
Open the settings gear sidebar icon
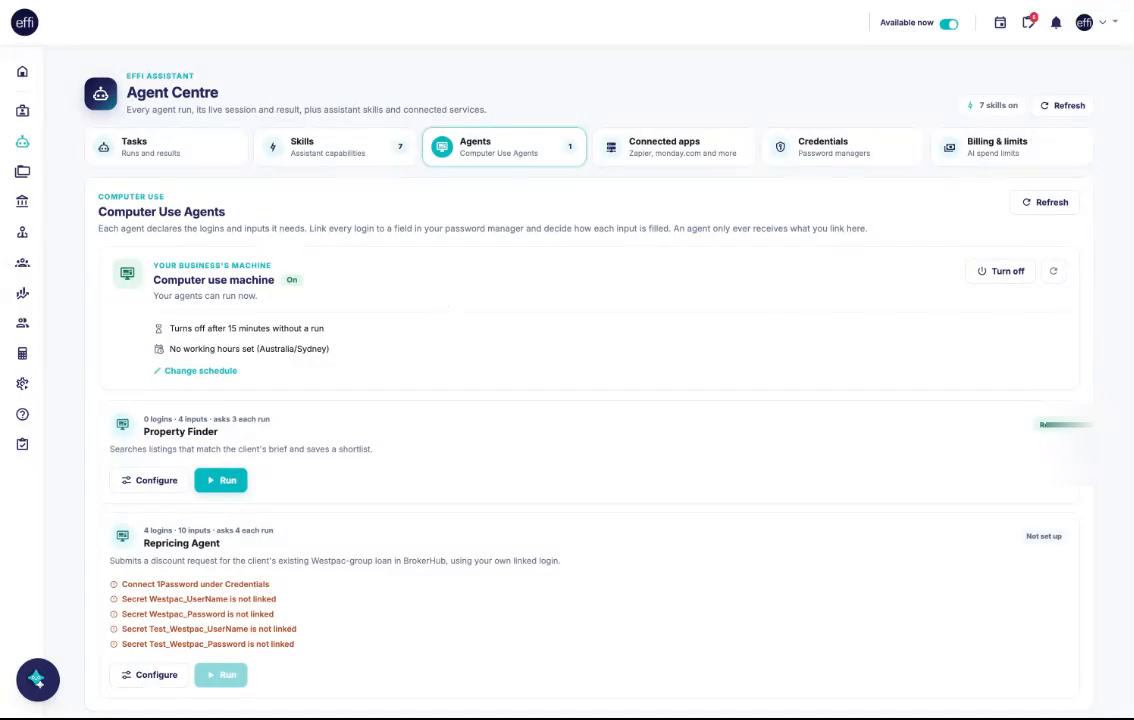coord(22,384)
